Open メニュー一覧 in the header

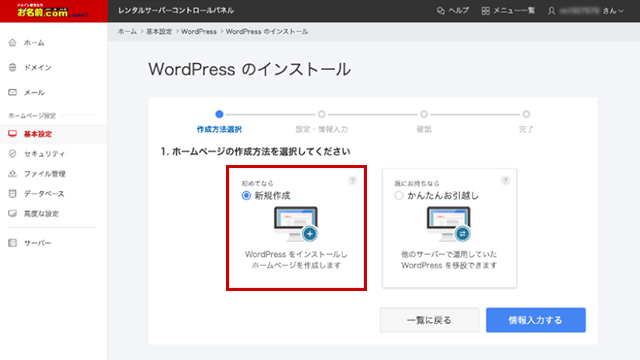[x=514, y=11]
